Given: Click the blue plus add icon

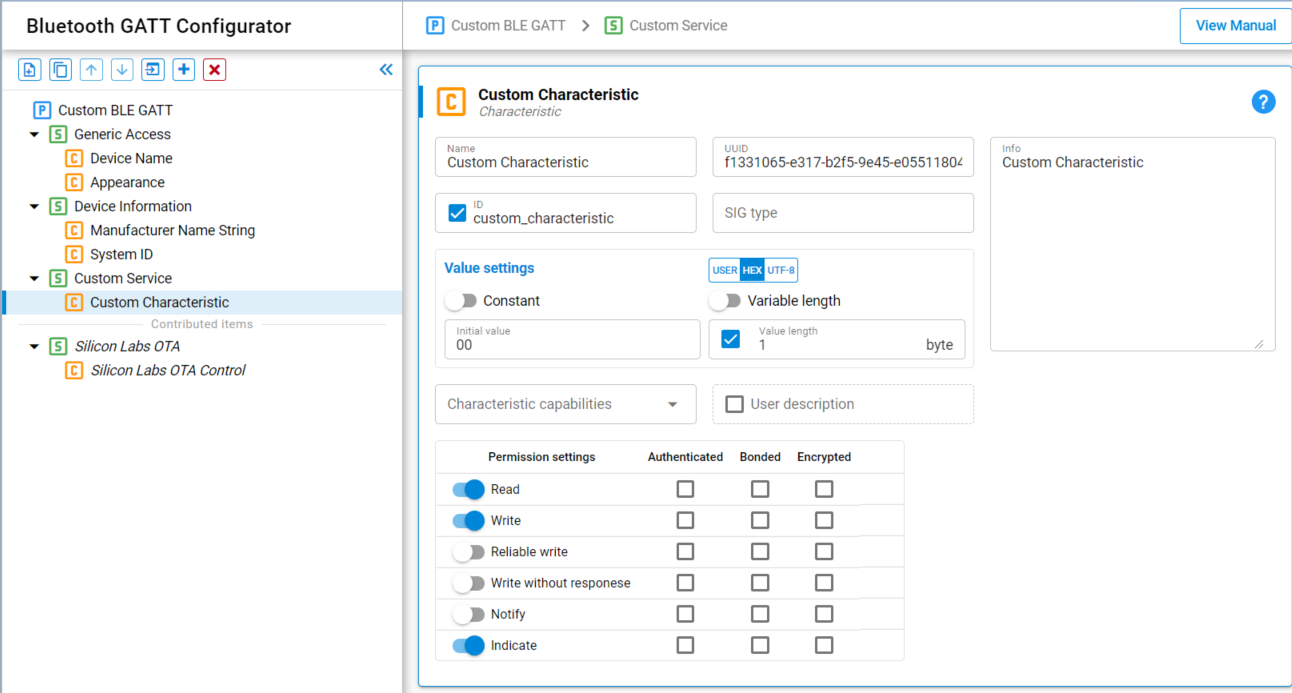Looking at the screenshot, I should click(184, 70).
